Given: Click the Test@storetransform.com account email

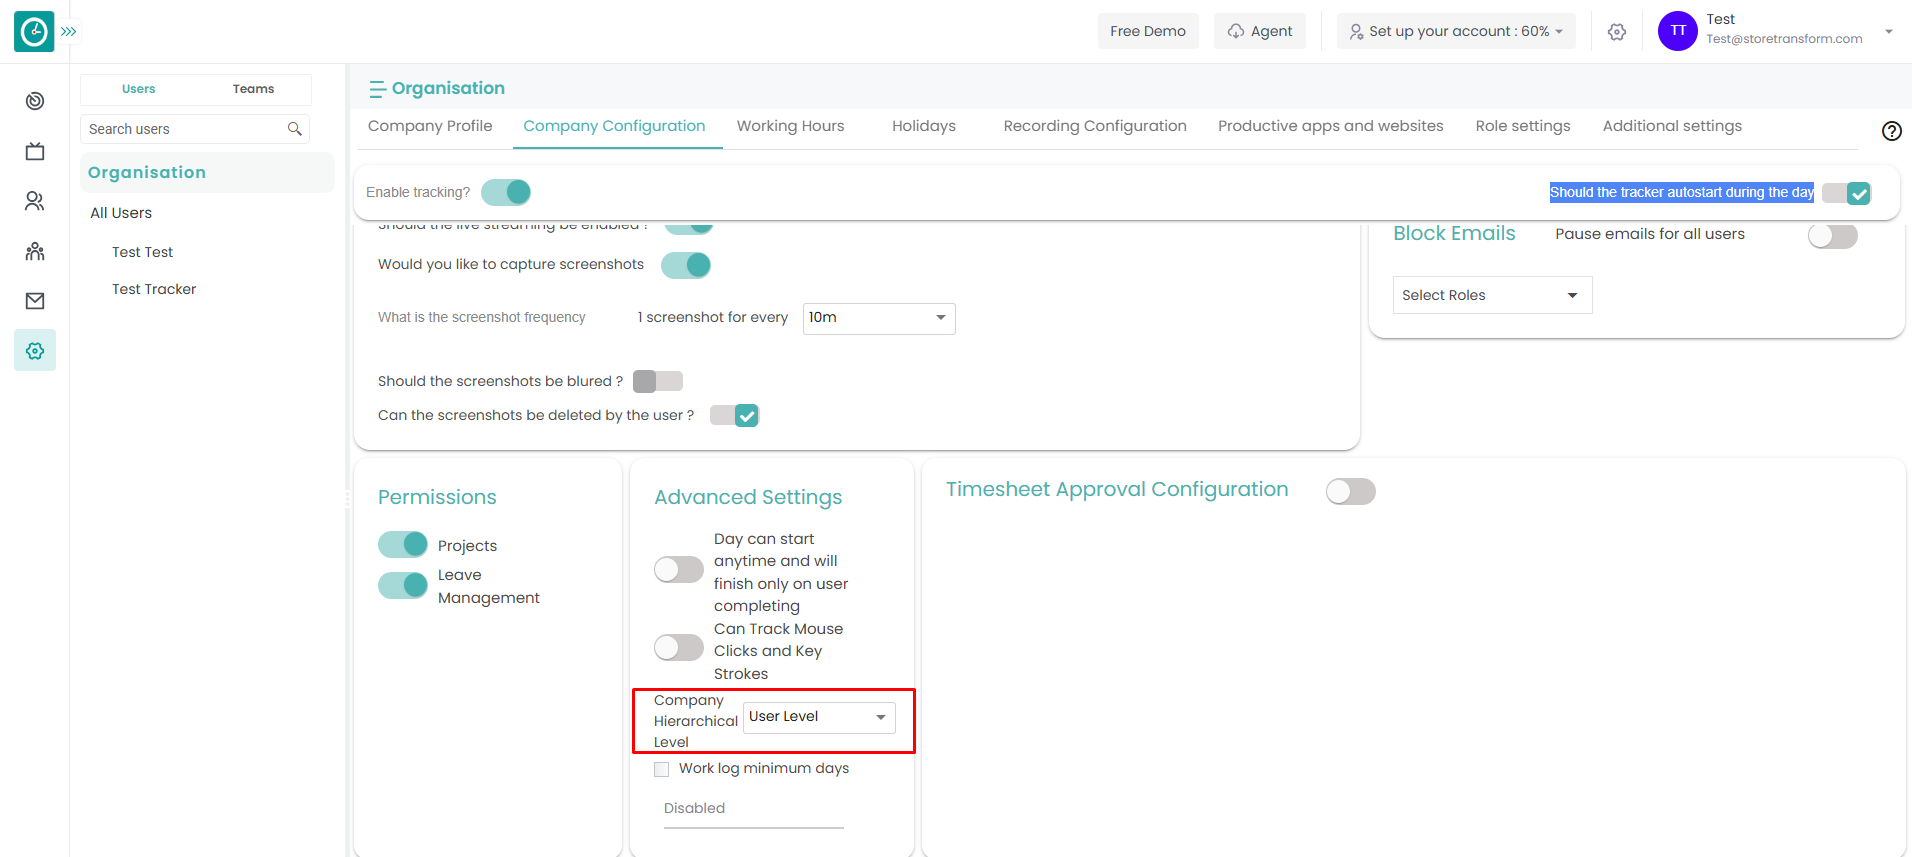Looking at the screenshot, I should click(x=1784, y=39).
